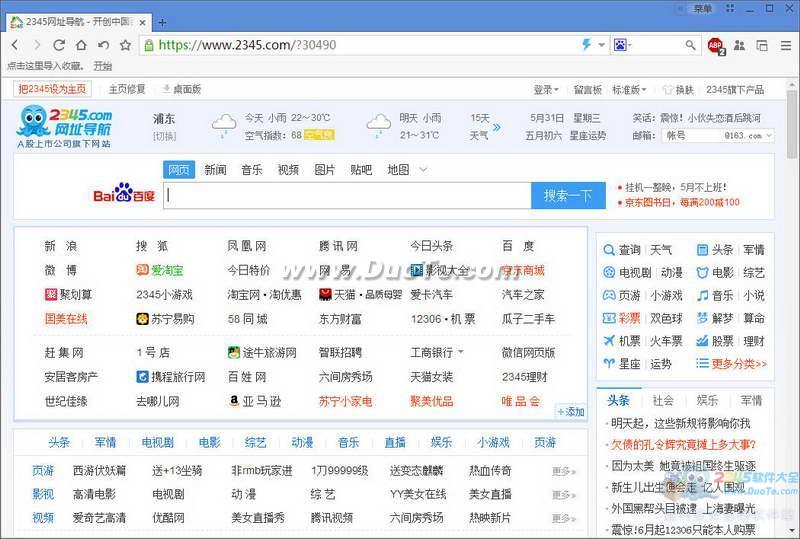Click the 查询 magnifier icon in sidebar
This screenshot has height=539, width=800.
pyautogui.click(x=609, y=250)
